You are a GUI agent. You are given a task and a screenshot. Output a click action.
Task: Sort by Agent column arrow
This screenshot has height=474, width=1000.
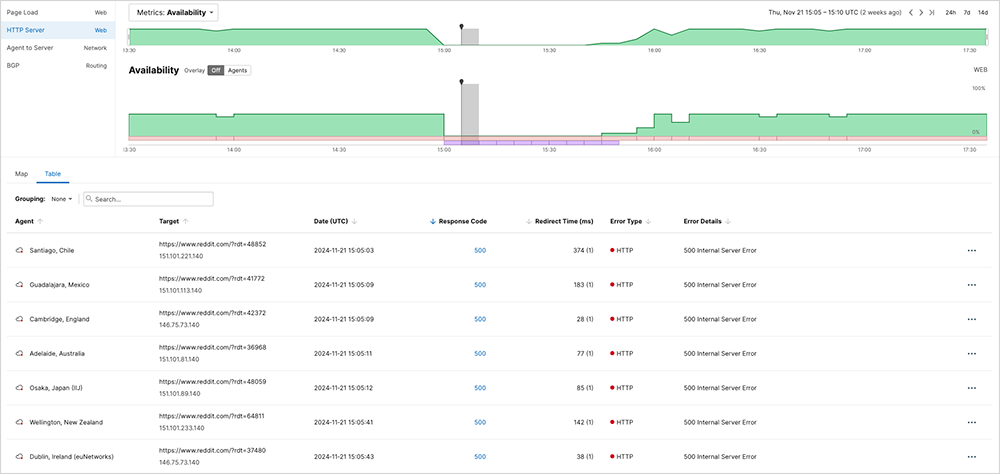point(41,221)
